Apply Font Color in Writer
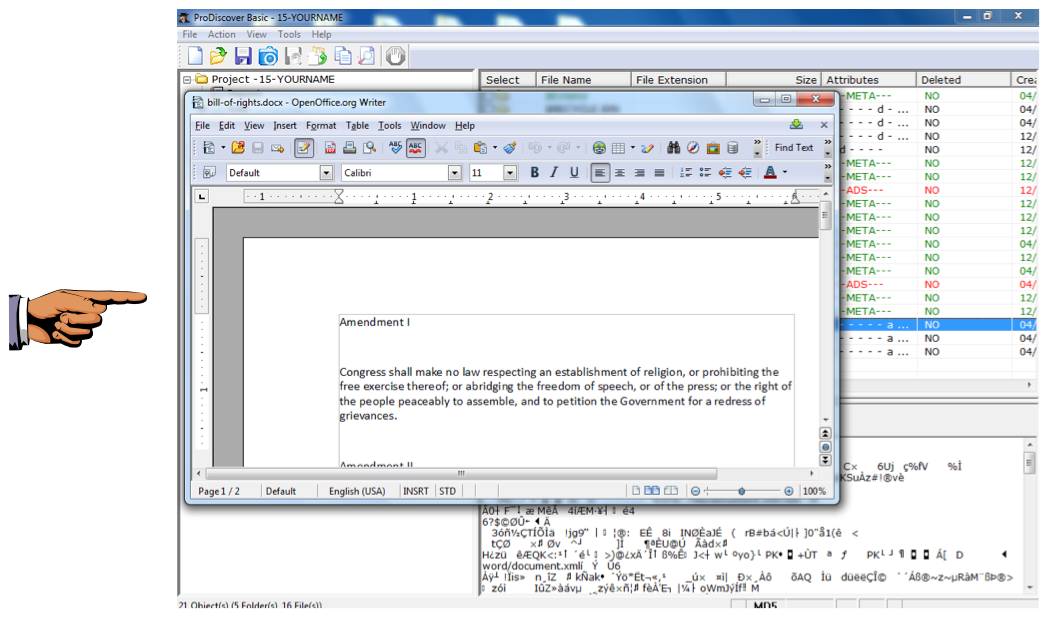The image size is (1050, 622). (x=770, y=173)
